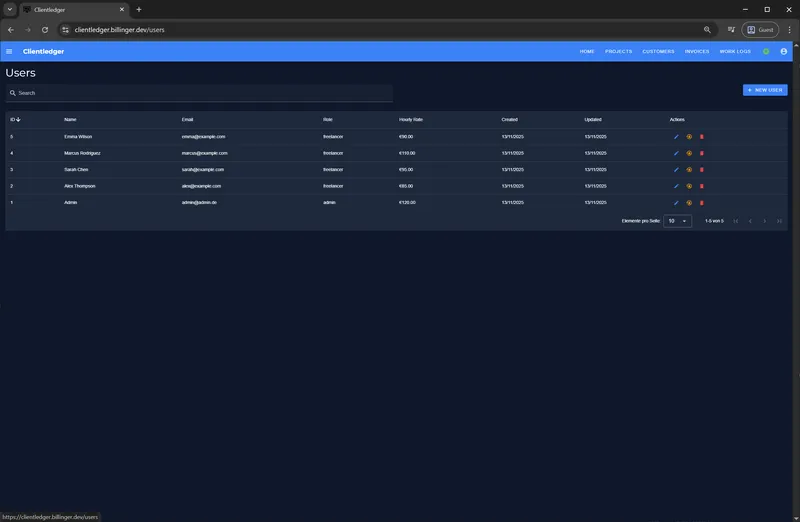
Task: Edit Emma Wilson with the pencil icon
Action: [676, 137]
